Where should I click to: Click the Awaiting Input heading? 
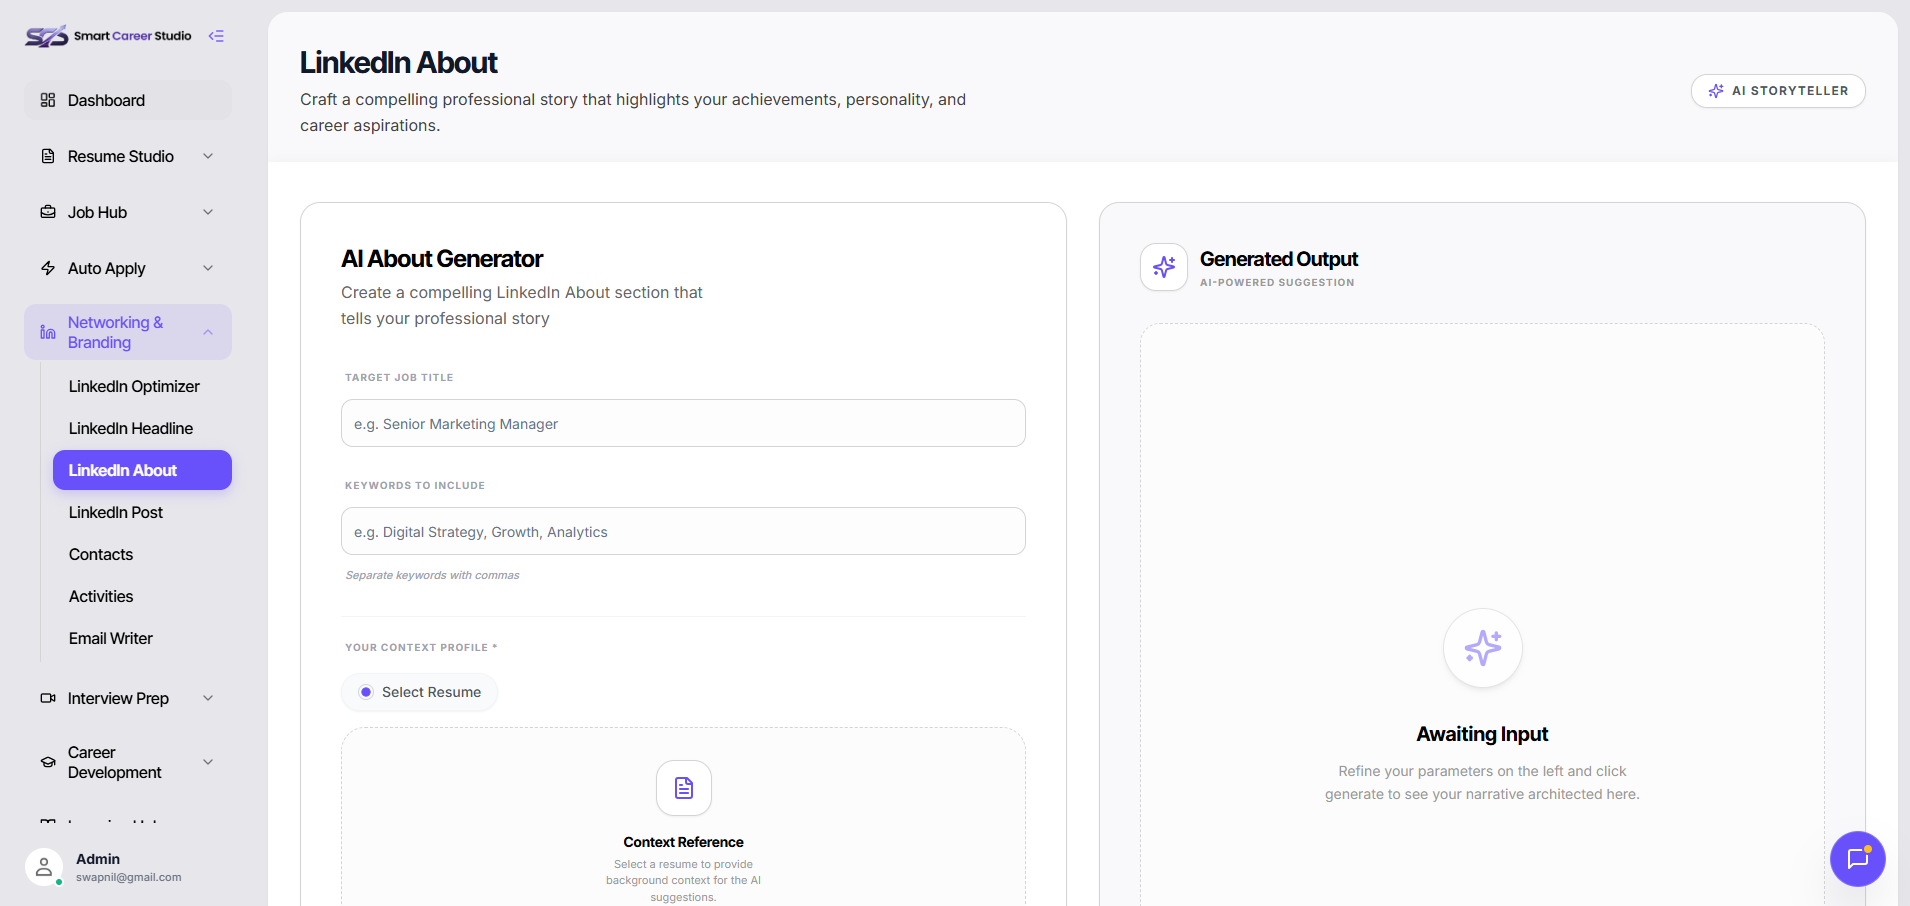[1482, 734]
